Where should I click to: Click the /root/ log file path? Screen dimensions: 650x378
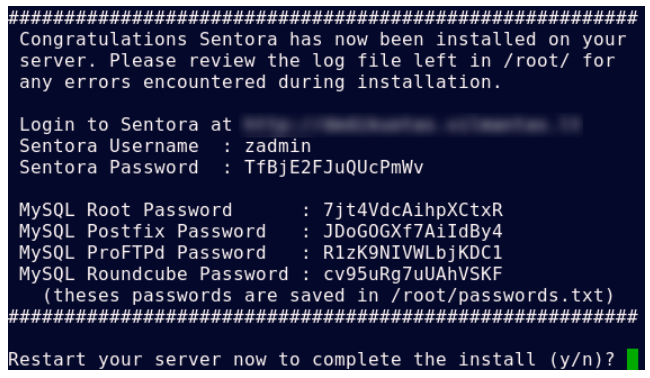click(536, 61)
